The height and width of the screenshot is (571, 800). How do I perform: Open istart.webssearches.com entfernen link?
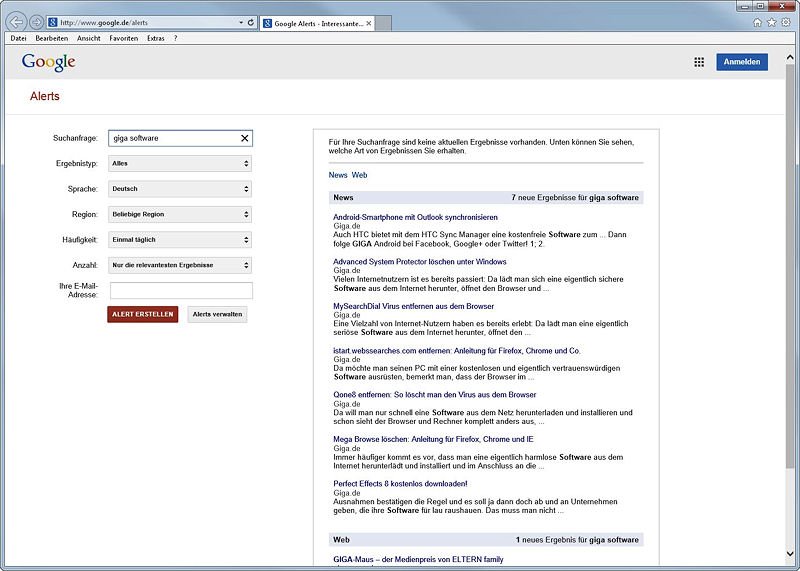pyautogui.click(x=457, y=351)
